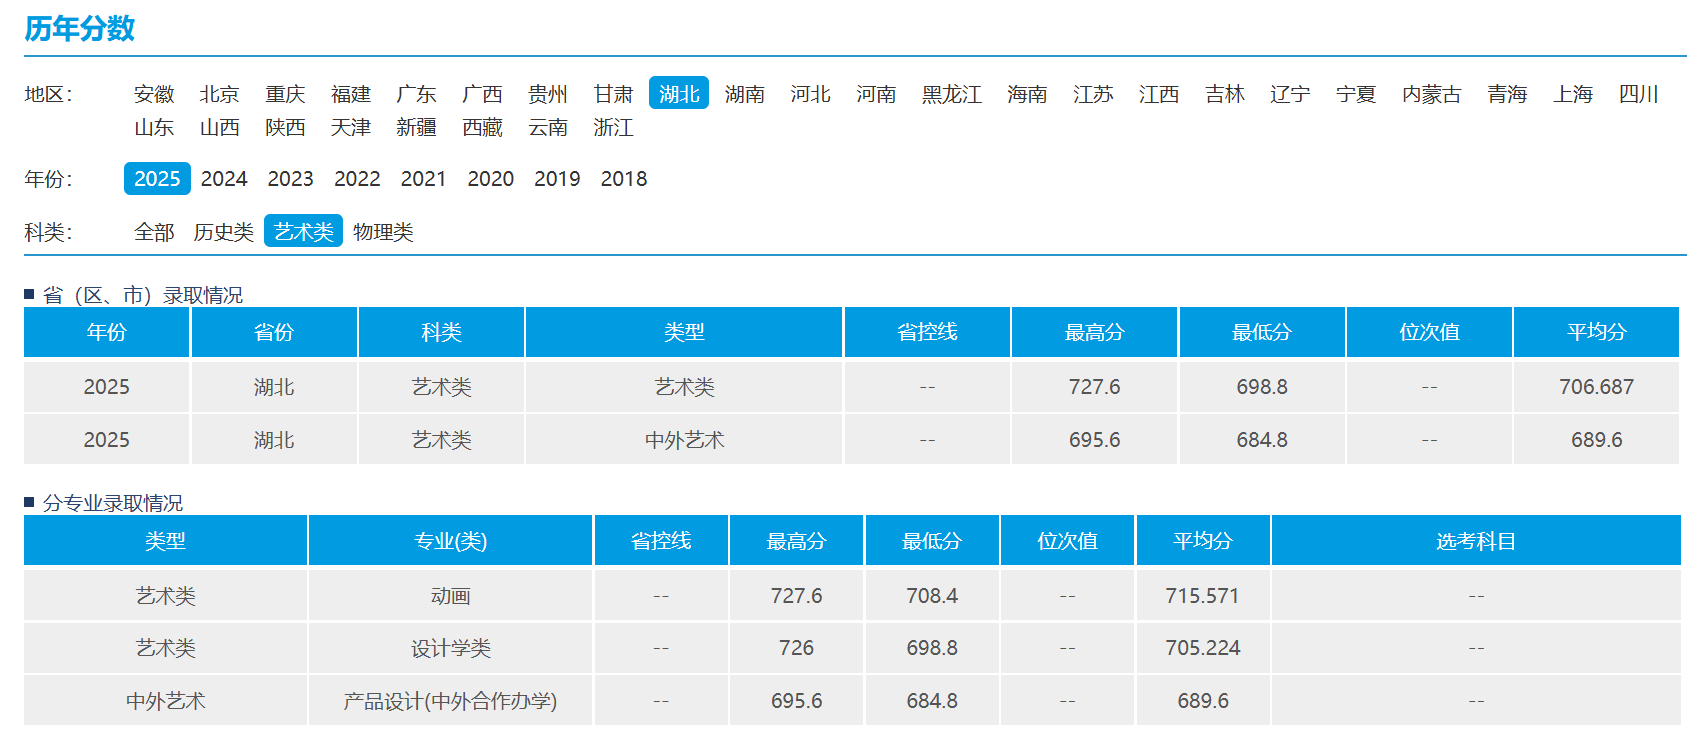Click the 设计学类 major cell
The height and width of the screenshot is (741, 1688).
pyautogui.click(x=450, y=648)
